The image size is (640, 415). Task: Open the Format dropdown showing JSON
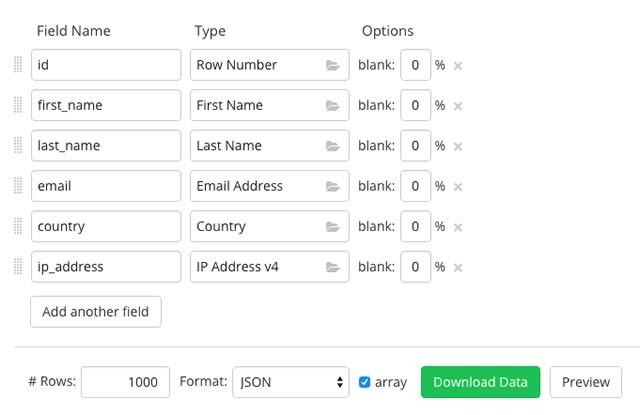[x=289, y=382]
